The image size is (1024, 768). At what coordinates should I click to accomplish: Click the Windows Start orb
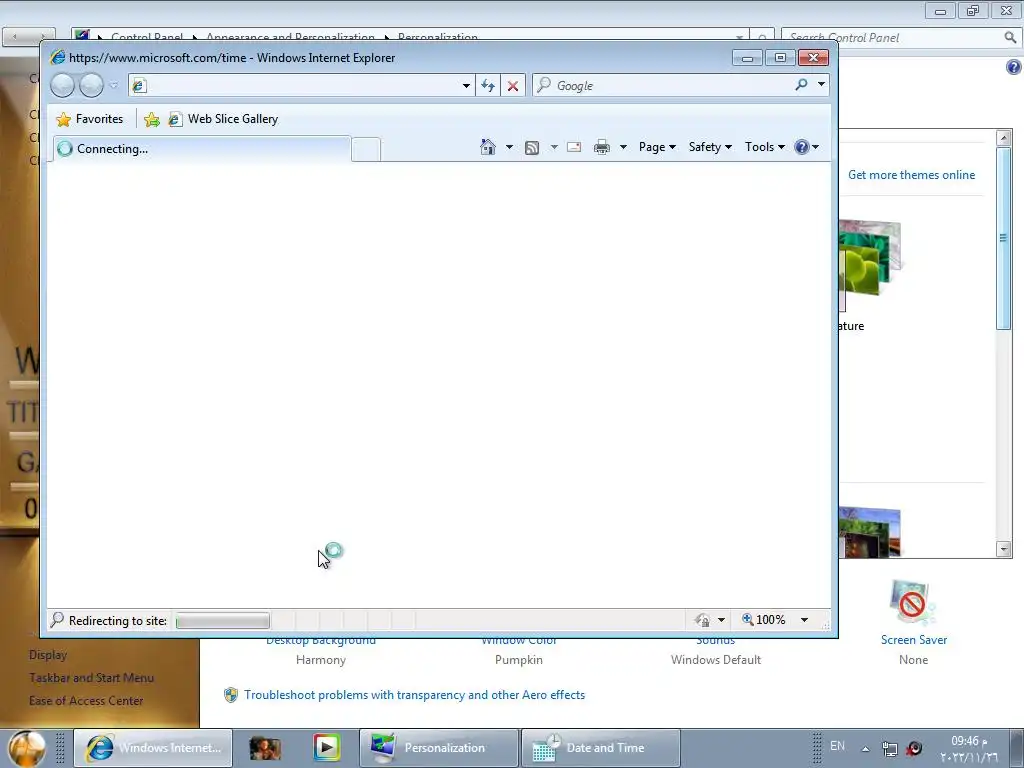click(x=27, y=748)
